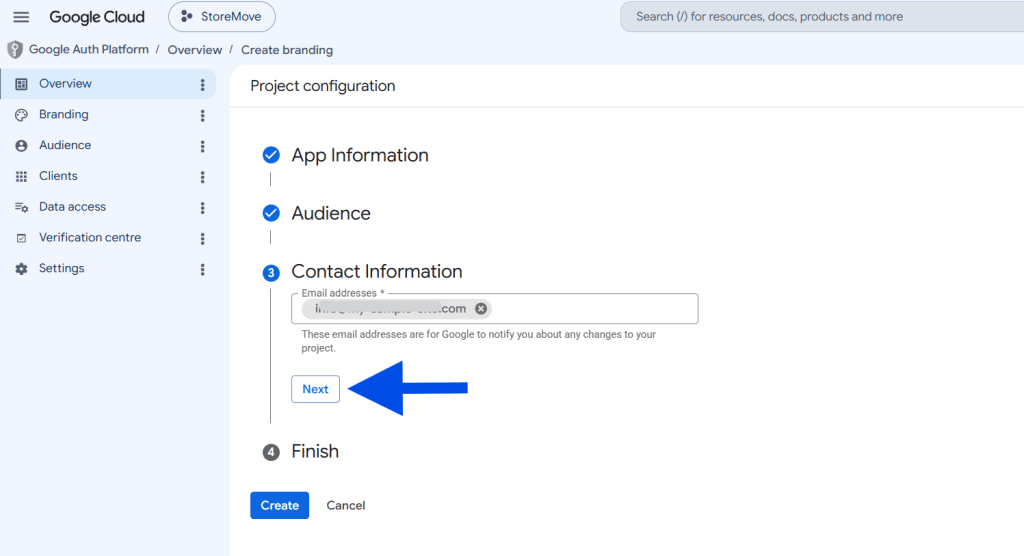Click the Google Auth Platform shield icon

(14, 50)
